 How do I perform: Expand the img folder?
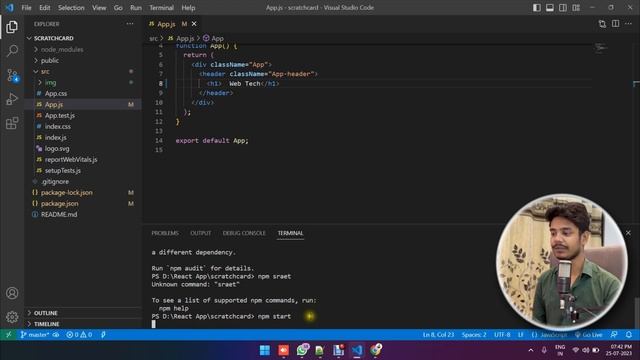click(83, 82)
